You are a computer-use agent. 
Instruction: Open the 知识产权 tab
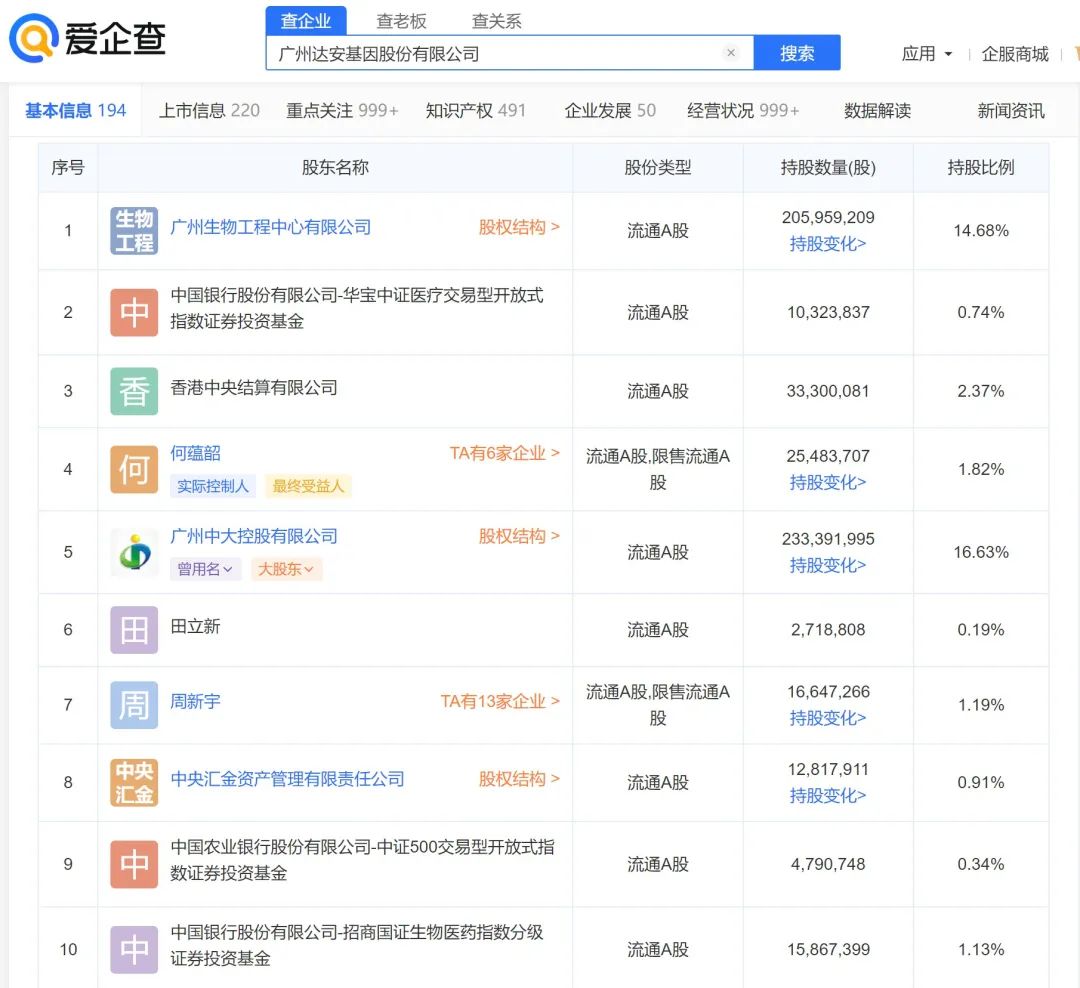coord(475,110)
